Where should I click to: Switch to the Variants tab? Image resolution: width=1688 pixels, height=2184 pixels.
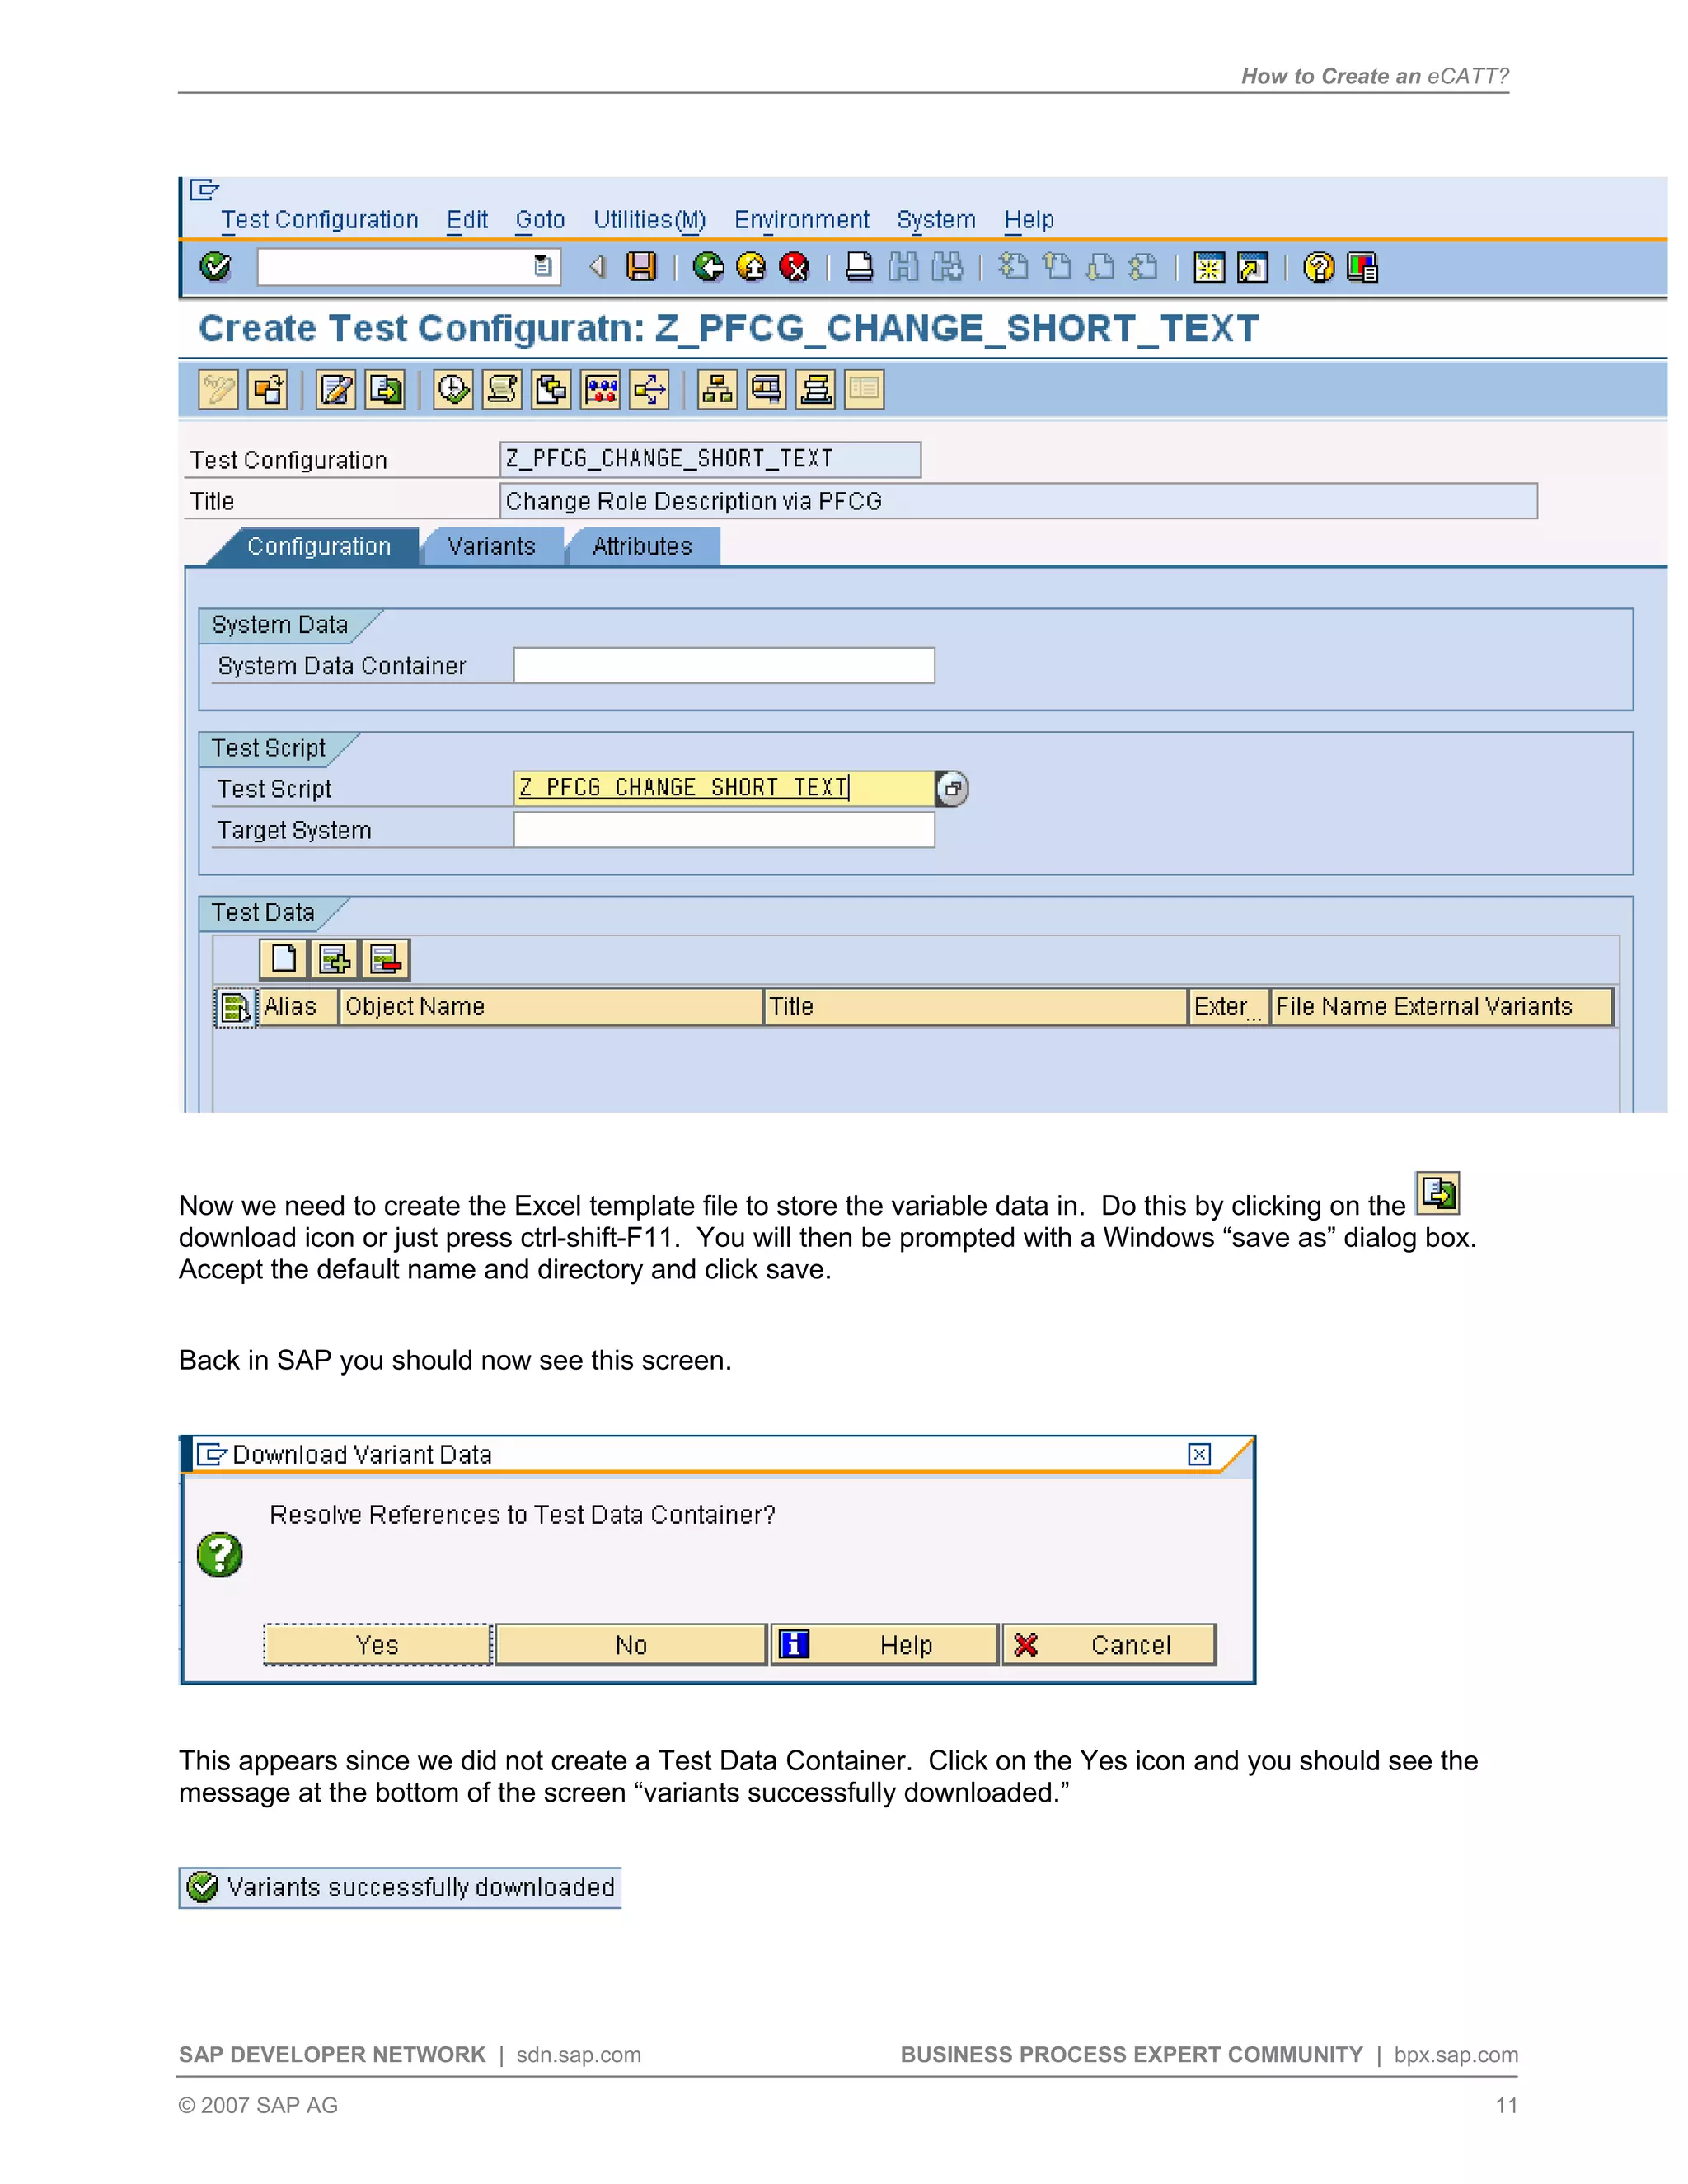(x=491, y=546)
